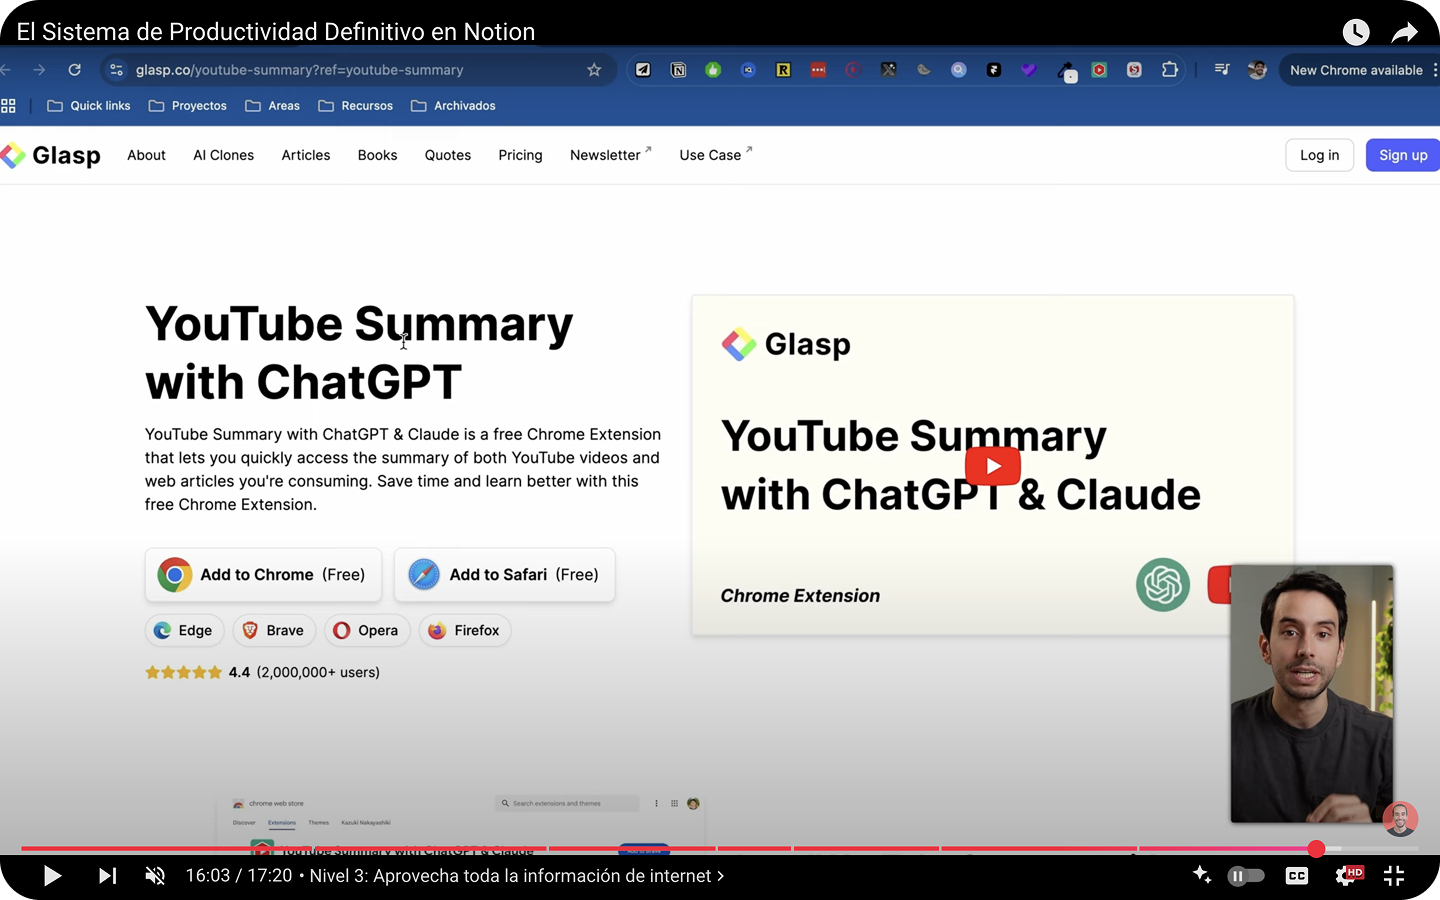Toggle closed captions CC

pyautogui.click(x=1297, y=876)
